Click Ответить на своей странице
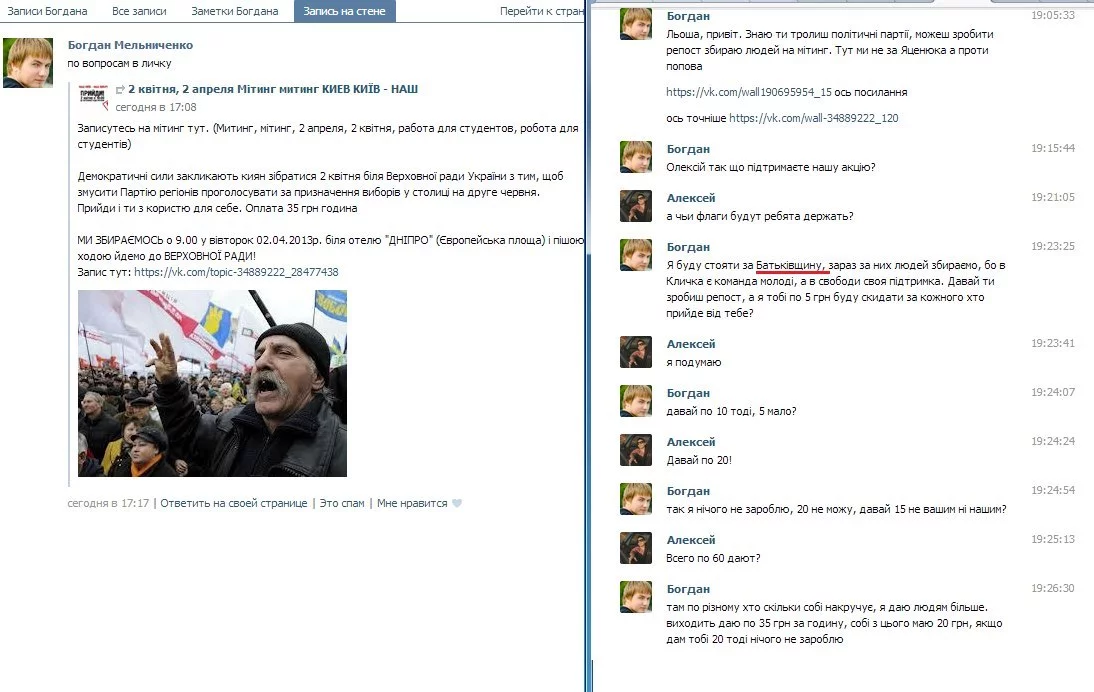Screen dimensions: 1094x692 234,503
